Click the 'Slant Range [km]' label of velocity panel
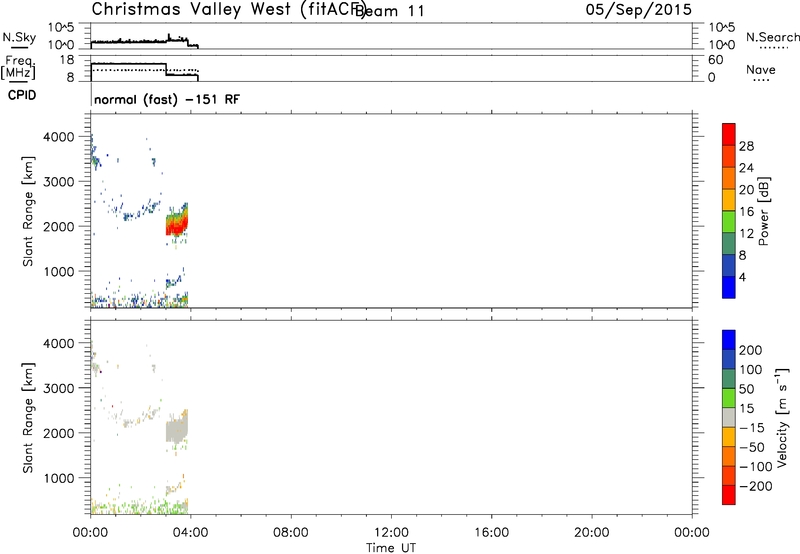 pos(28,418)
